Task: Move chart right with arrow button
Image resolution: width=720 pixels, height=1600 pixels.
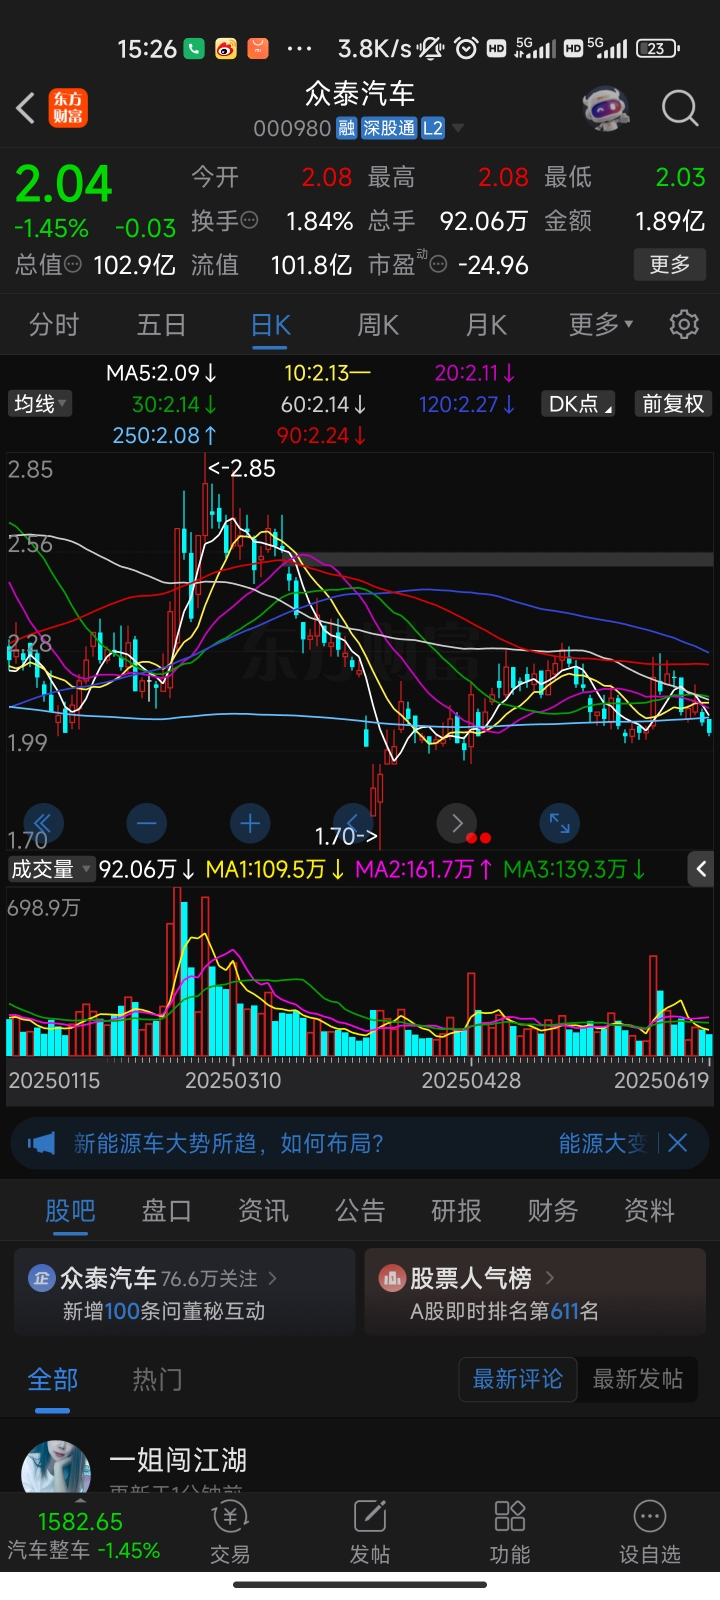Action: click(457, 824)
